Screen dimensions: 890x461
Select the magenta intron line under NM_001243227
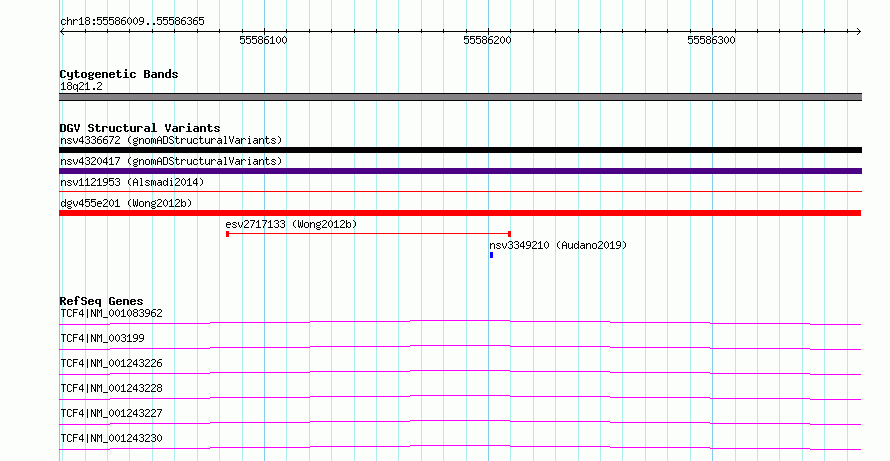[x=460, y=422]
